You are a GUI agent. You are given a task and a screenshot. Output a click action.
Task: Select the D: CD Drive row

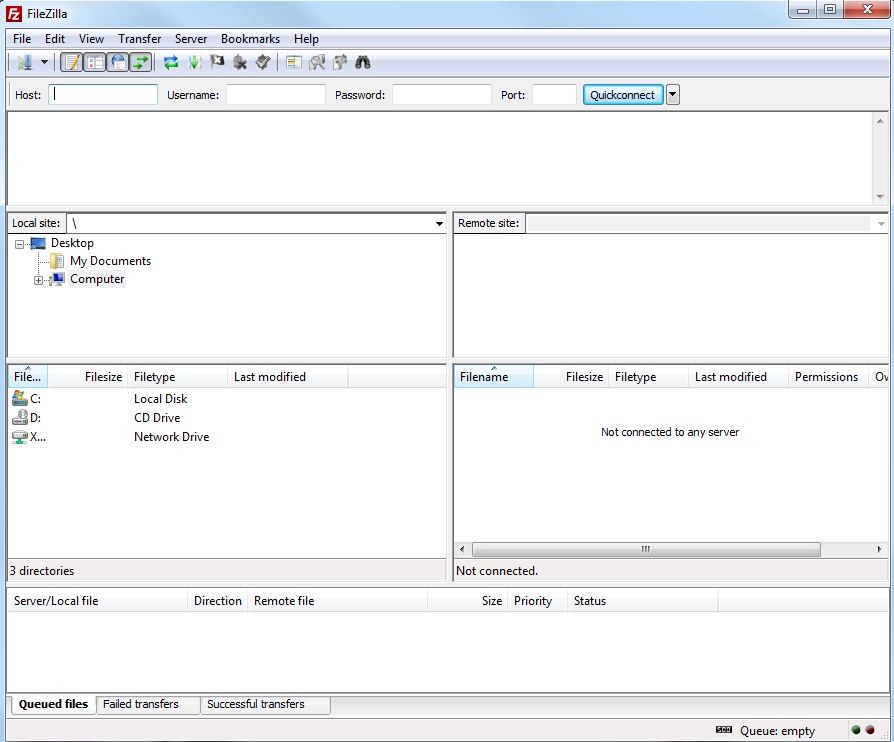coord(227,417)
